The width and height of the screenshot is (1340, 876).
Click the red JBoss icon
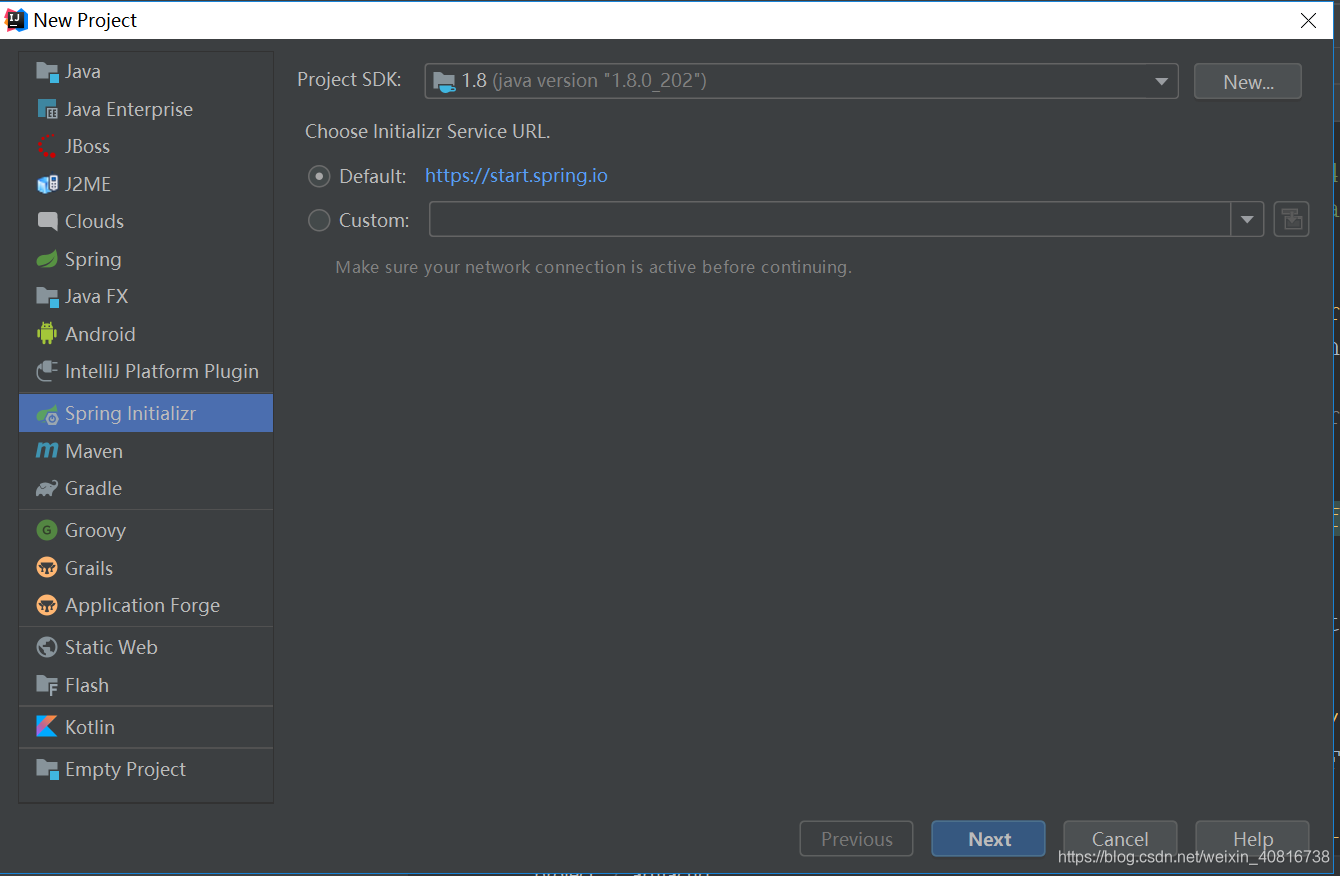(x=47, y=146)
